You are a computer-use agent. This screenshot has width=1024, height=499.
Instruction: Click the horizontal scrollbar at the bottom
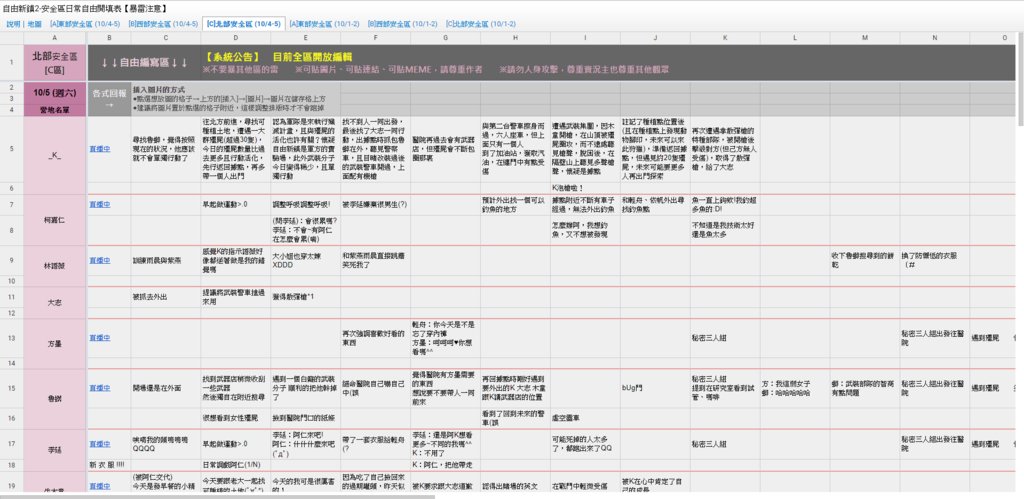(x=217, y=496)
